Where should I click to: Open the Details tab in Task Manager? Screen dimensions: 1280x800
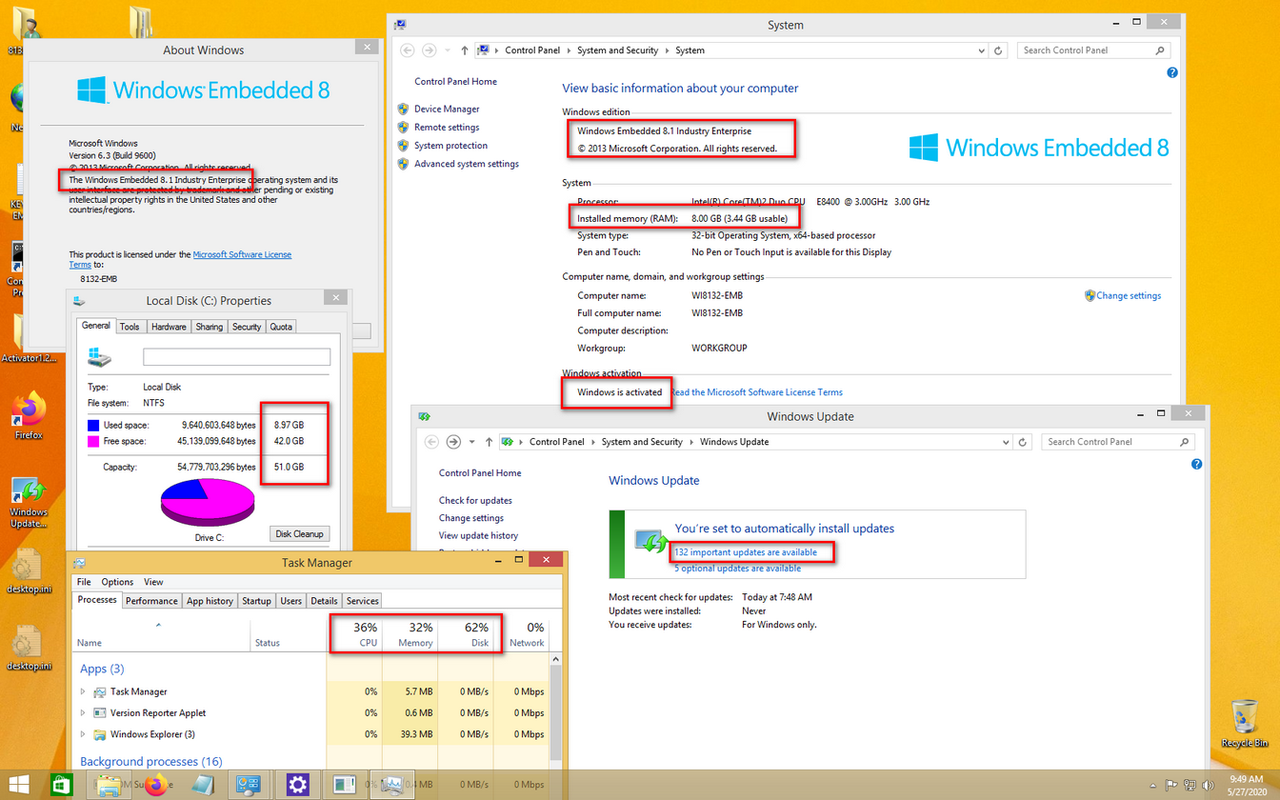[324, 601]
